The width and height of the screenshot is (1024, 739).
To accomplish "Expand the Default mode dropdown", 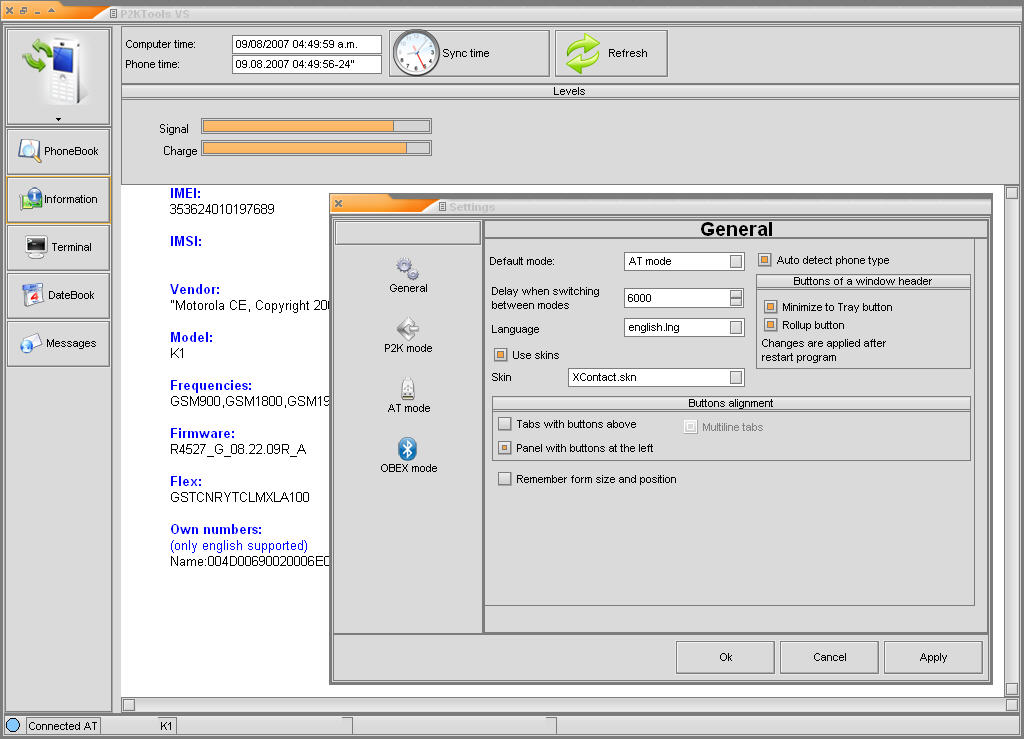I will (x=736, y=261).
